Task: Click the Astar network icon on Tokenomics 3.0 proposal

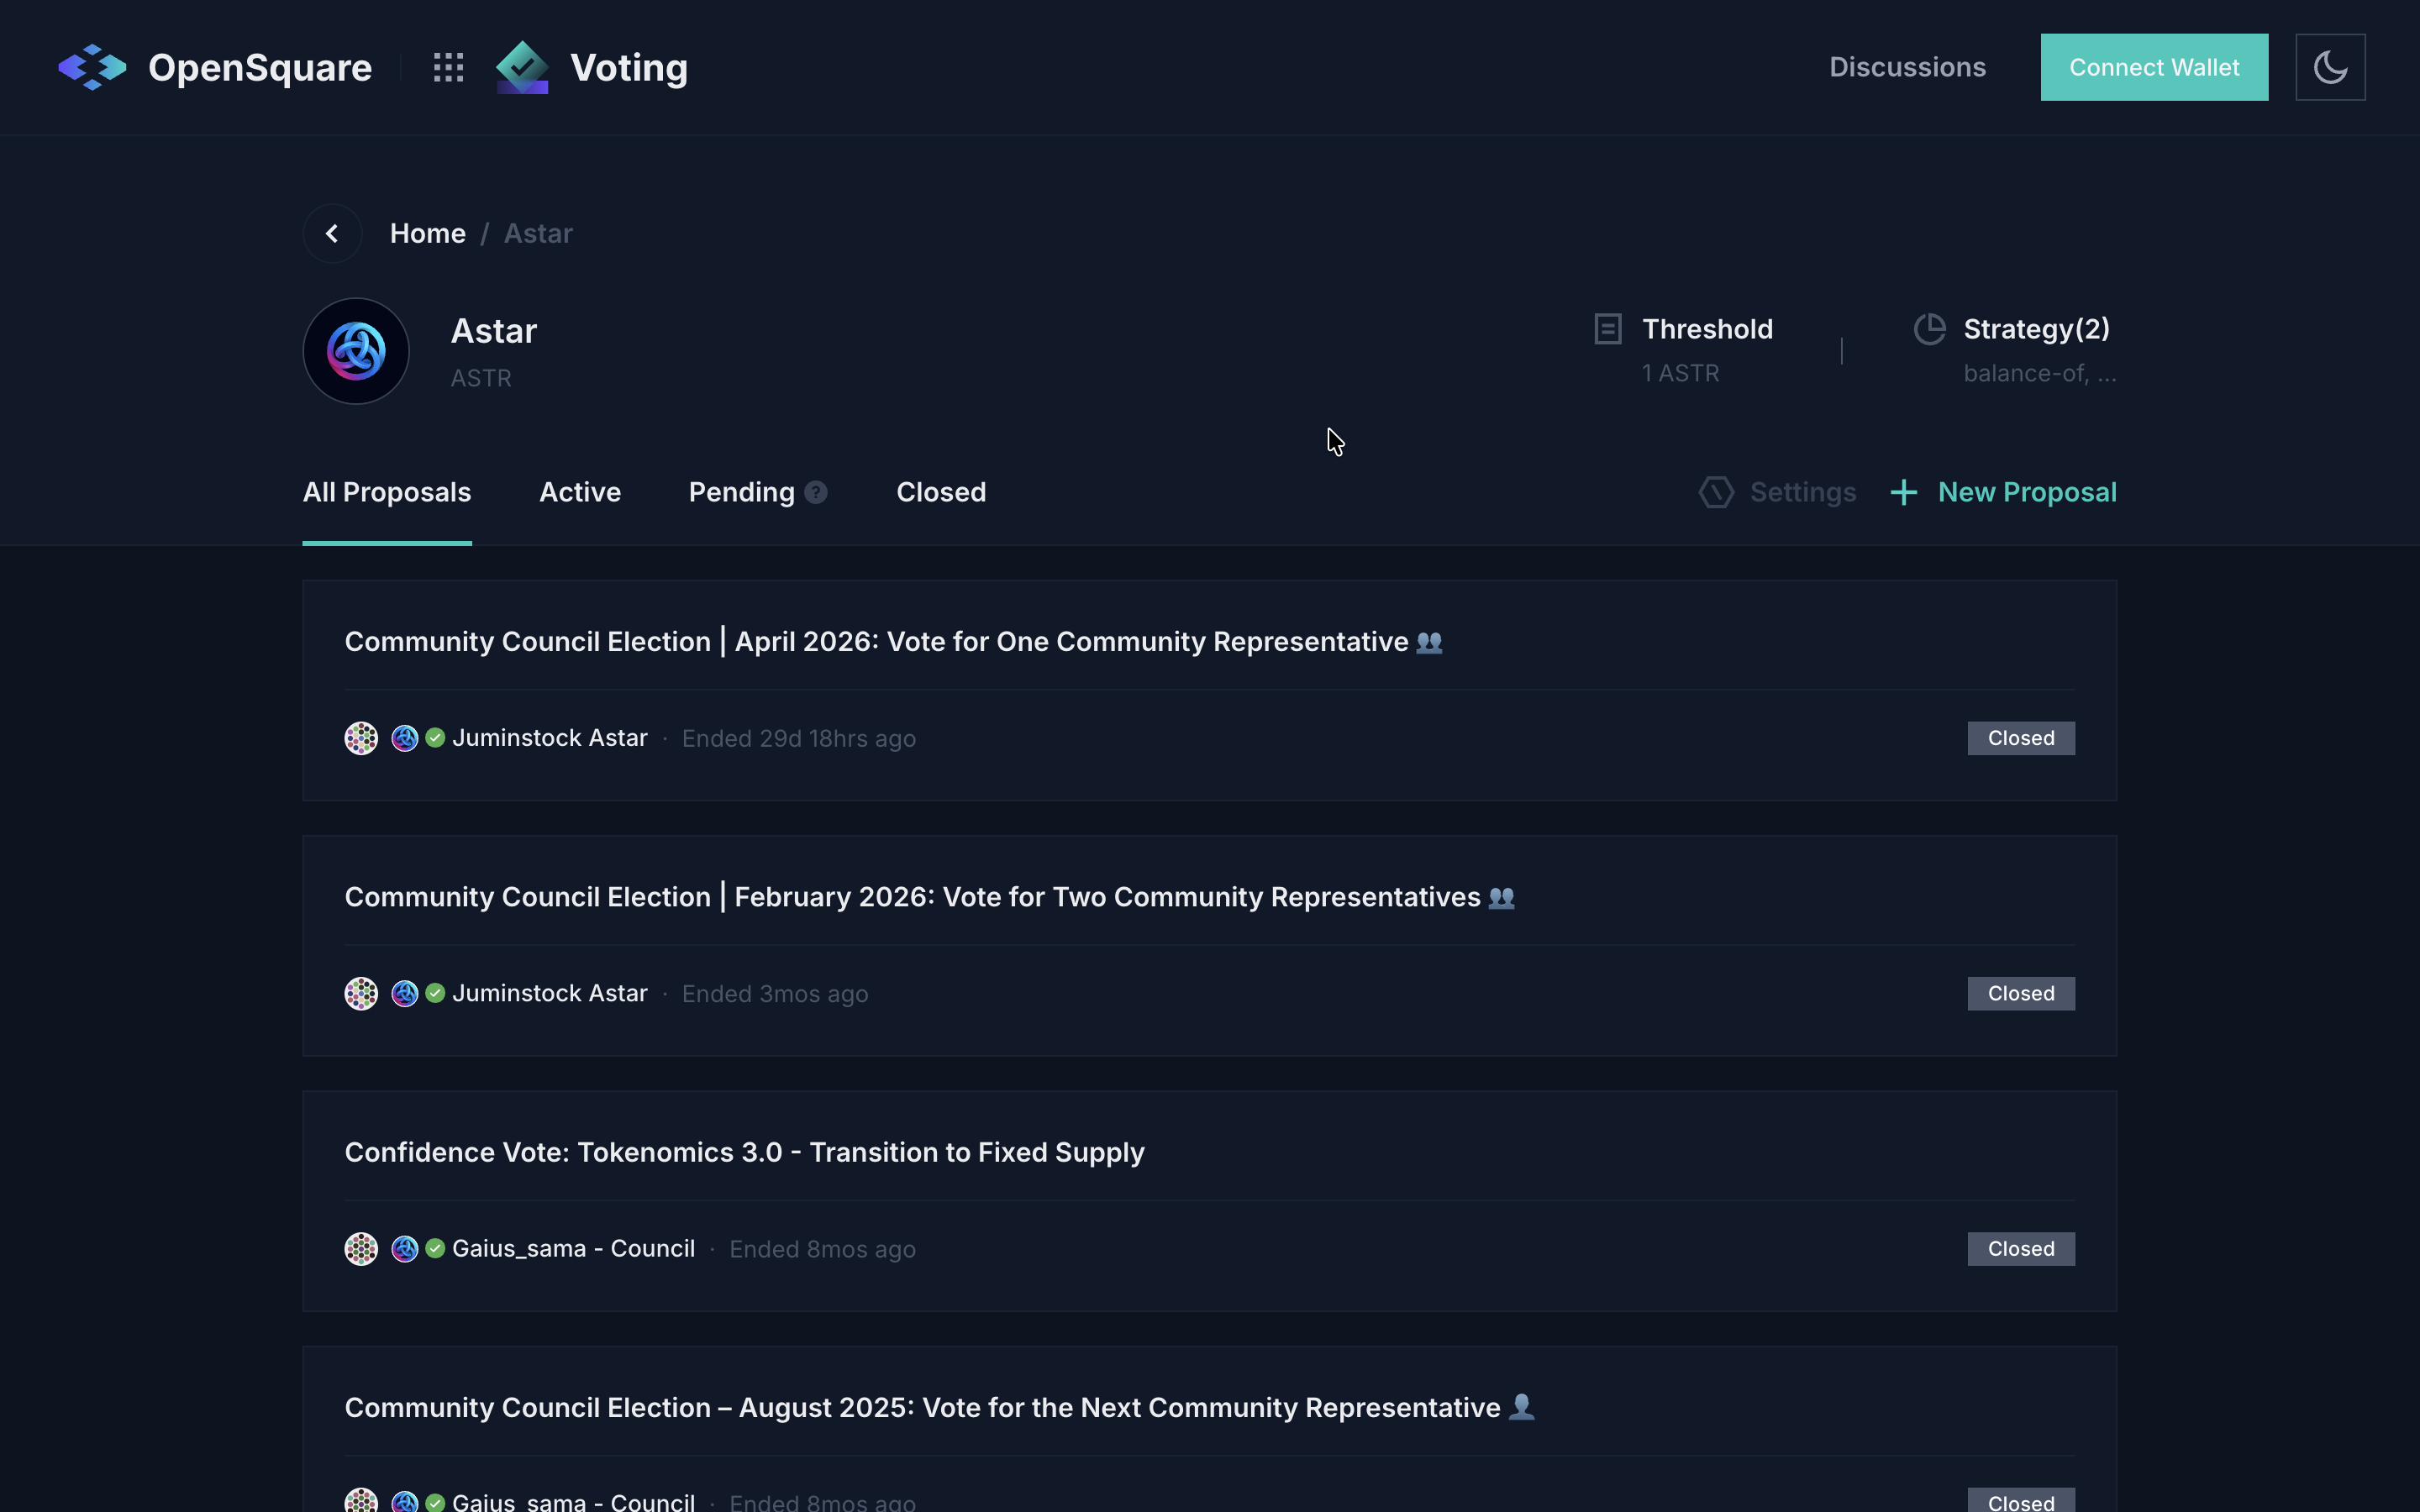Action: pyautogui.click(x=404, y=1248)
